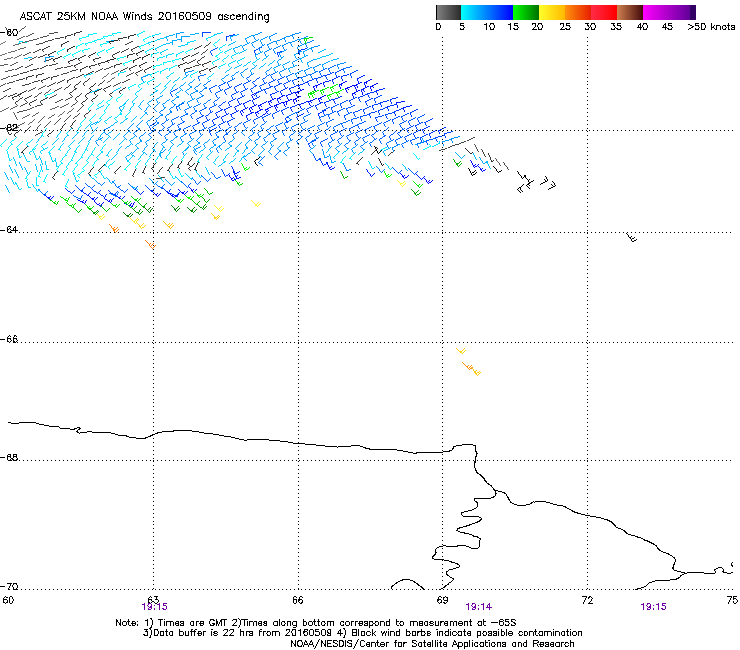Screen dimensions: 740x650
Task: Click the purple "19:15" time below longitude 63
Action: click(154, 607)
